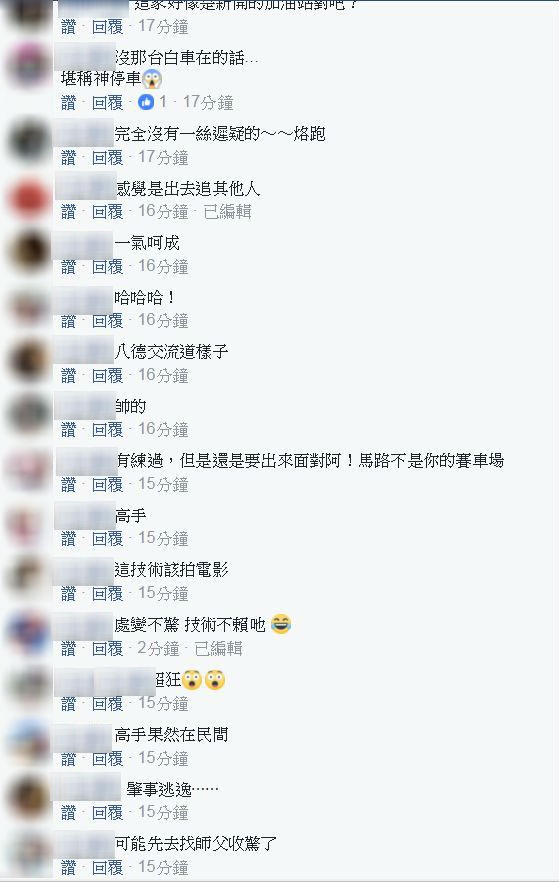559x882 pixels.
Task: Reply to comment '馬路不是你的賽車場'
Action: (107, 484)
